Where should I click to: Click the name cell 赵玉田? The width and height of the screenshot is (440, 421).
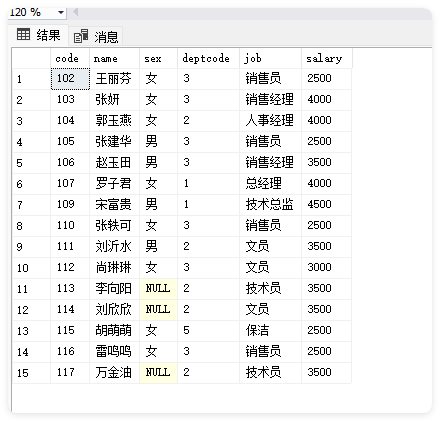click(x=114, y=163)
